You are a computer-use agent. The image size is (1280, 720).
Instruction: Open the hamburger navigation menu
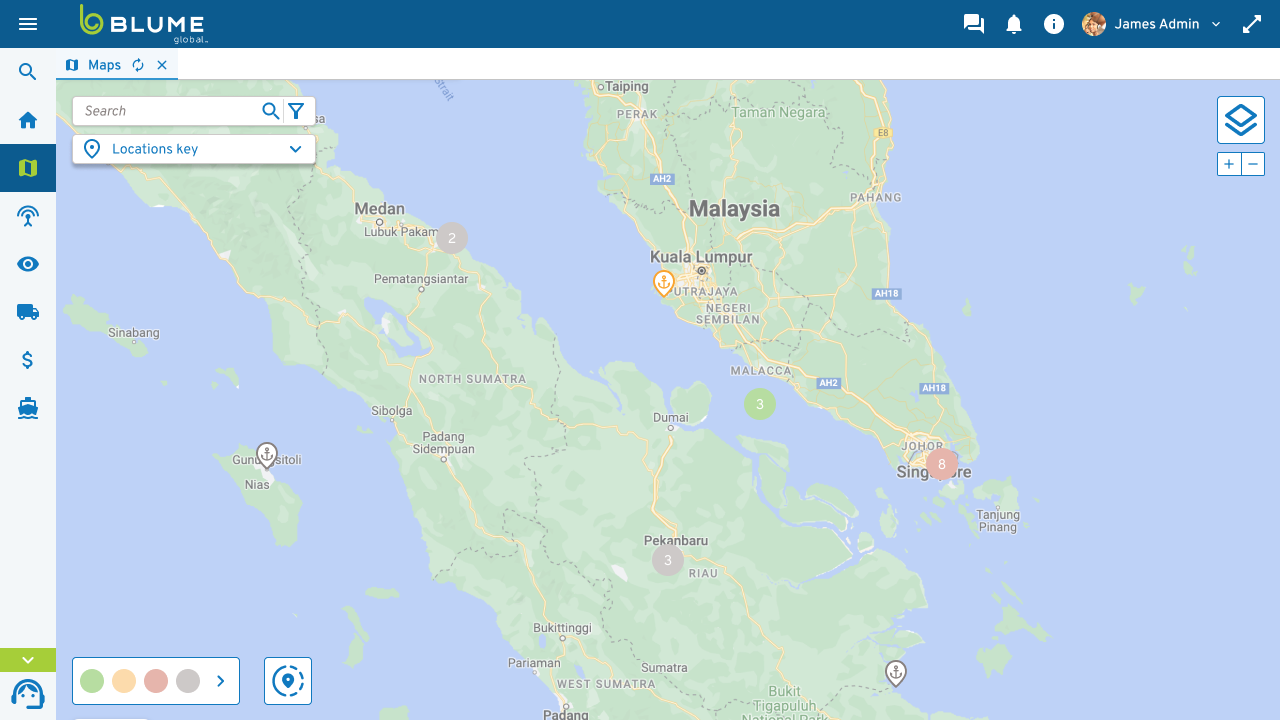click(x=28, y=24)
